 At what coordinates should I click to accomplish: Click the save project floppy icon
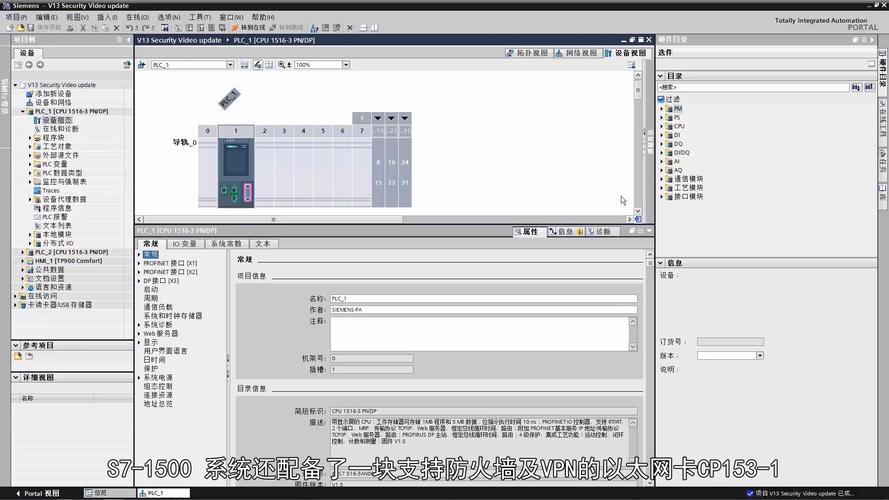[31, 27]
